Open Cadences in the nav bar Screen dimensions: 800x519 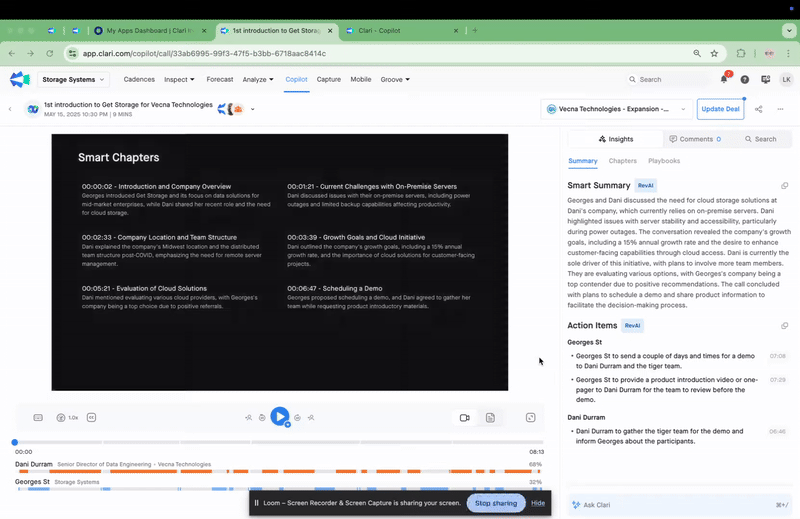[x=139, y=80]
